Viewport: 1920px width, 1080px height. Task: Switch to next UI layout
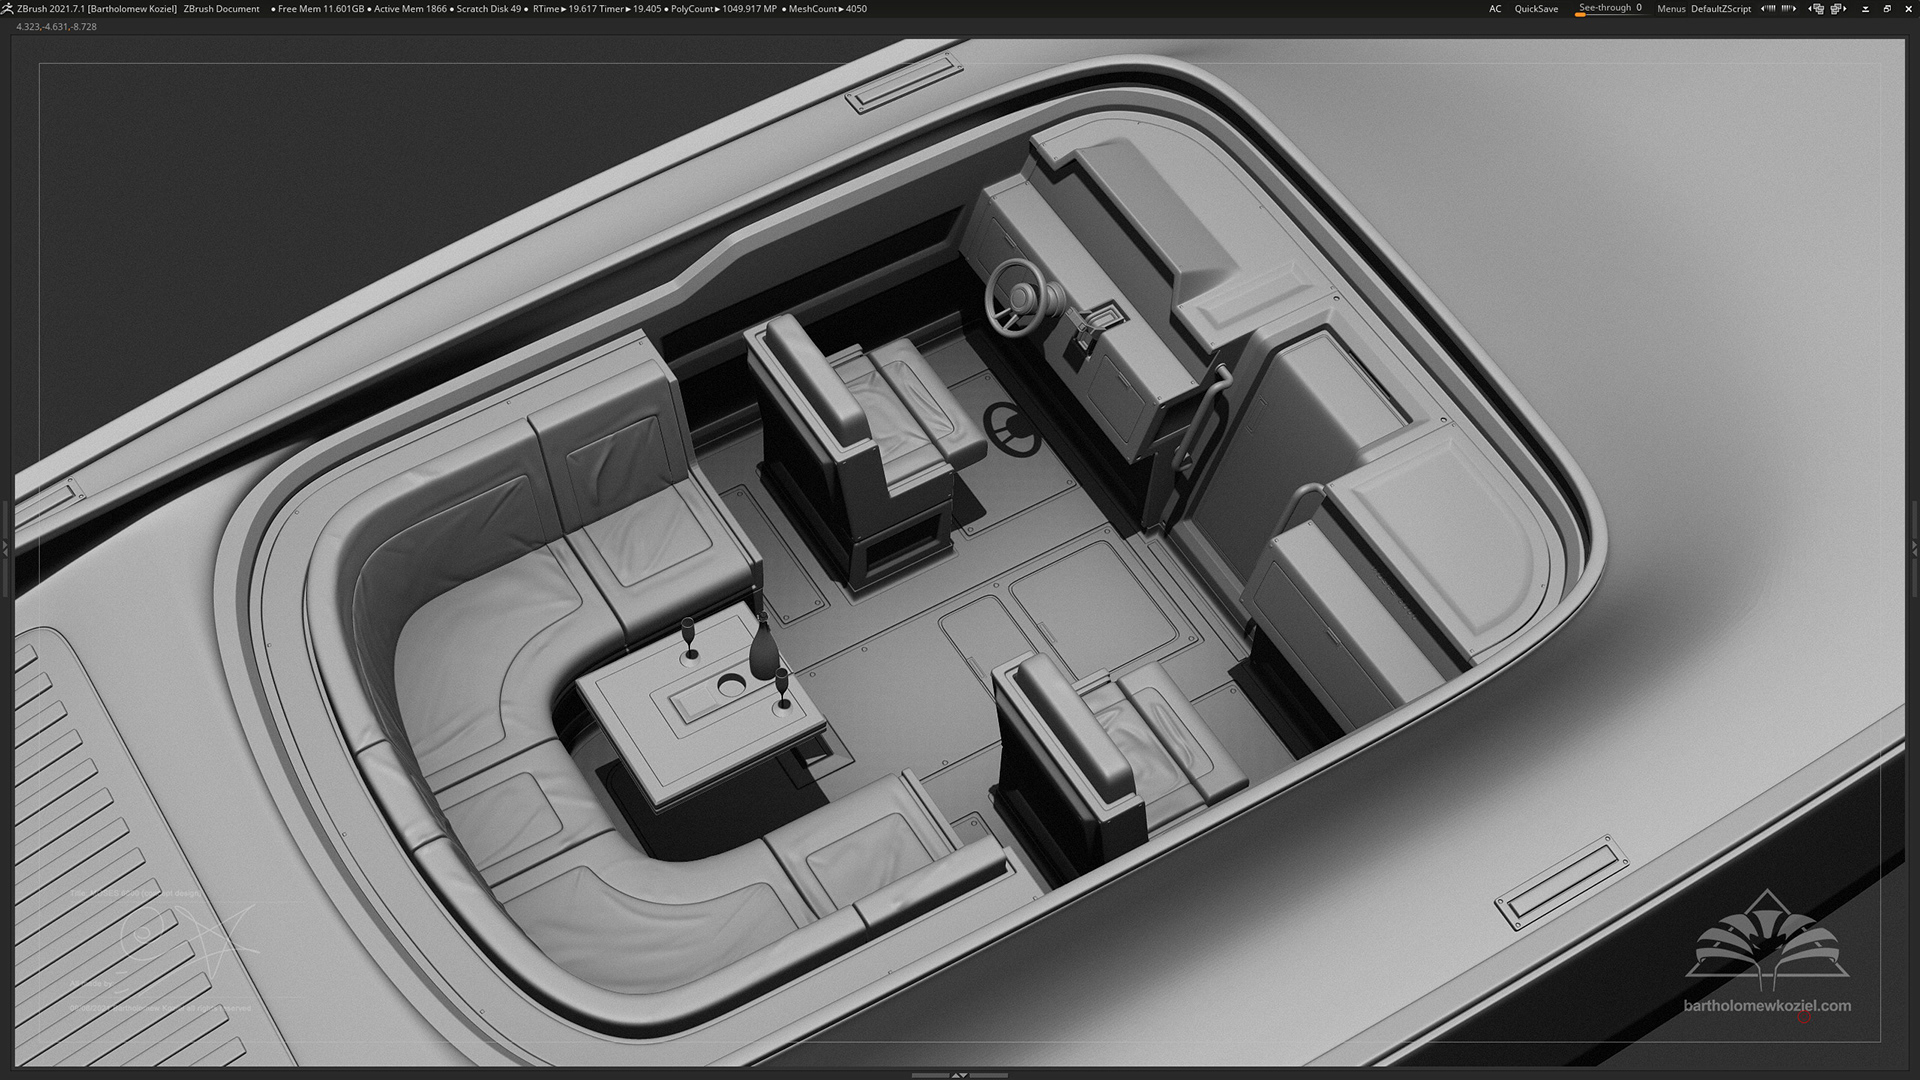pos(1838,9)
